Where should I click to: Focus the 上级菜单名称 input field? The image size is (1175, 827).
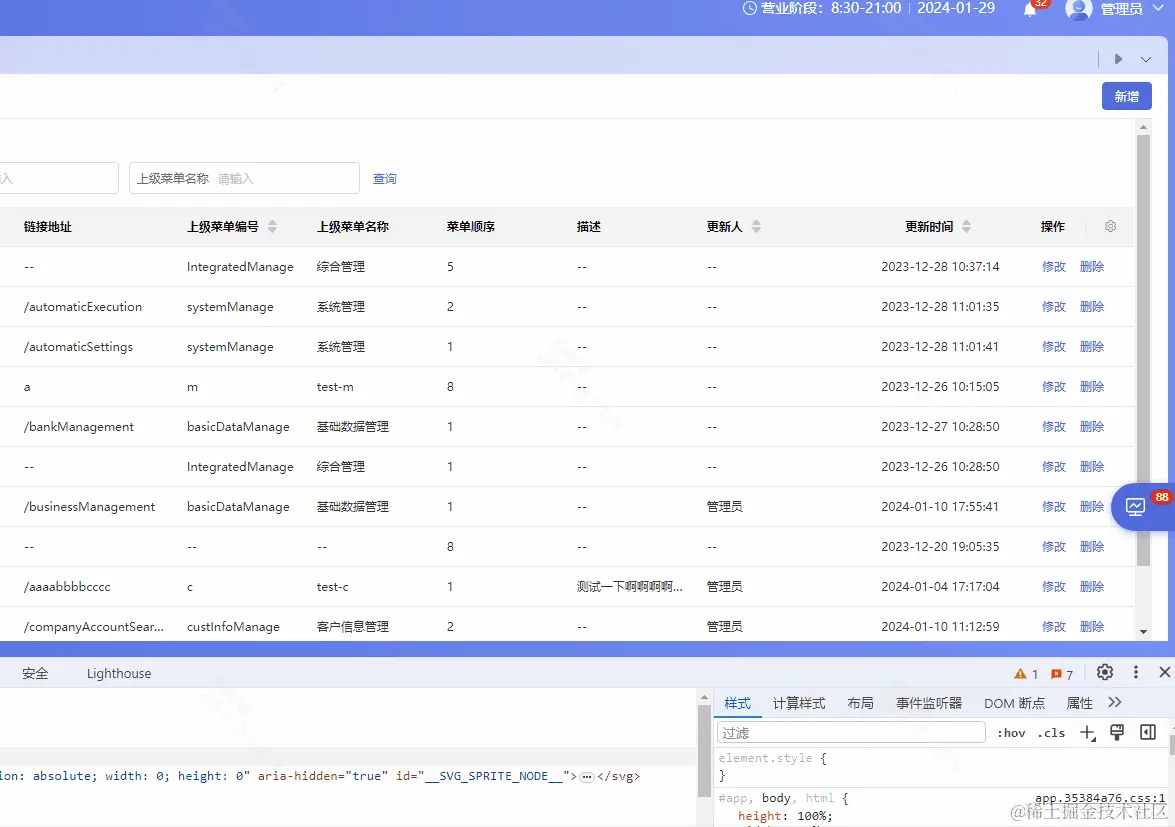tap(244, 178)
